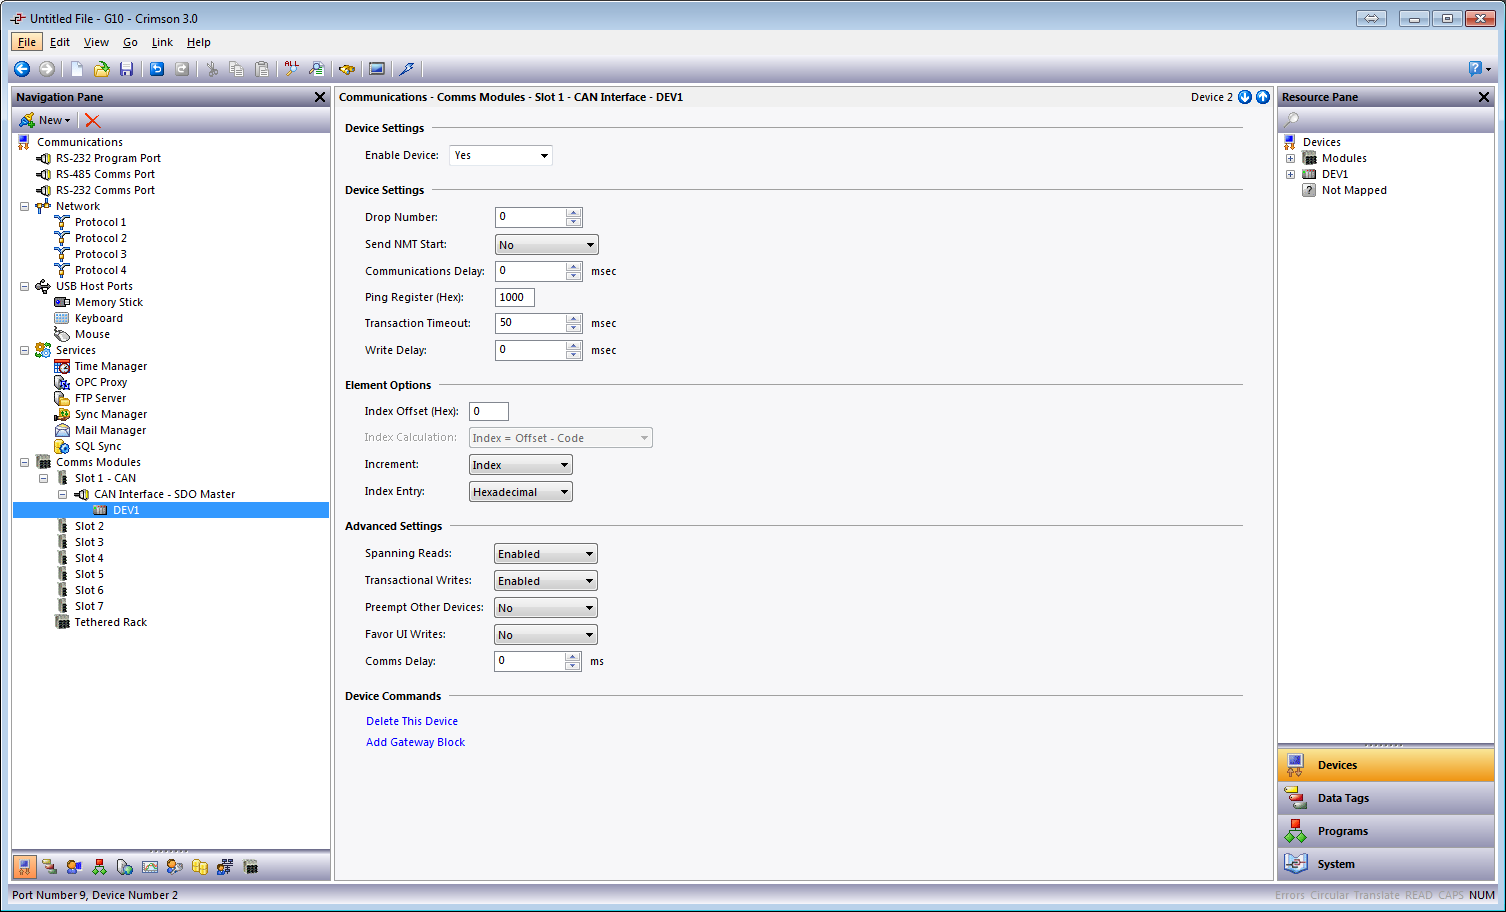Open the Go menu
Screen dimensions: 1506x912
tap(130, 42)
